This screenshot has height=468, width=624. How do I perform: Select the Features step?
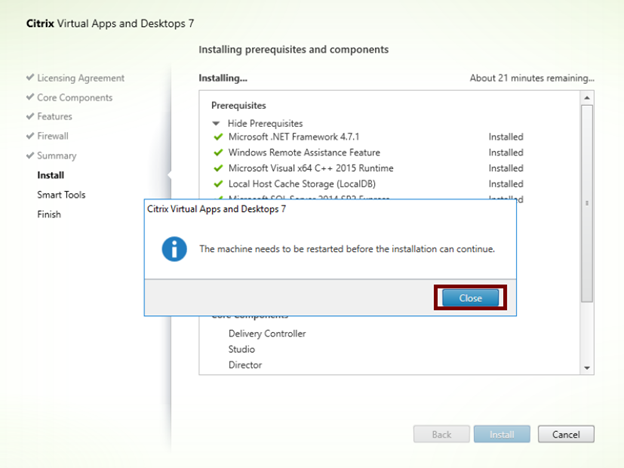[x=55, y=117]
